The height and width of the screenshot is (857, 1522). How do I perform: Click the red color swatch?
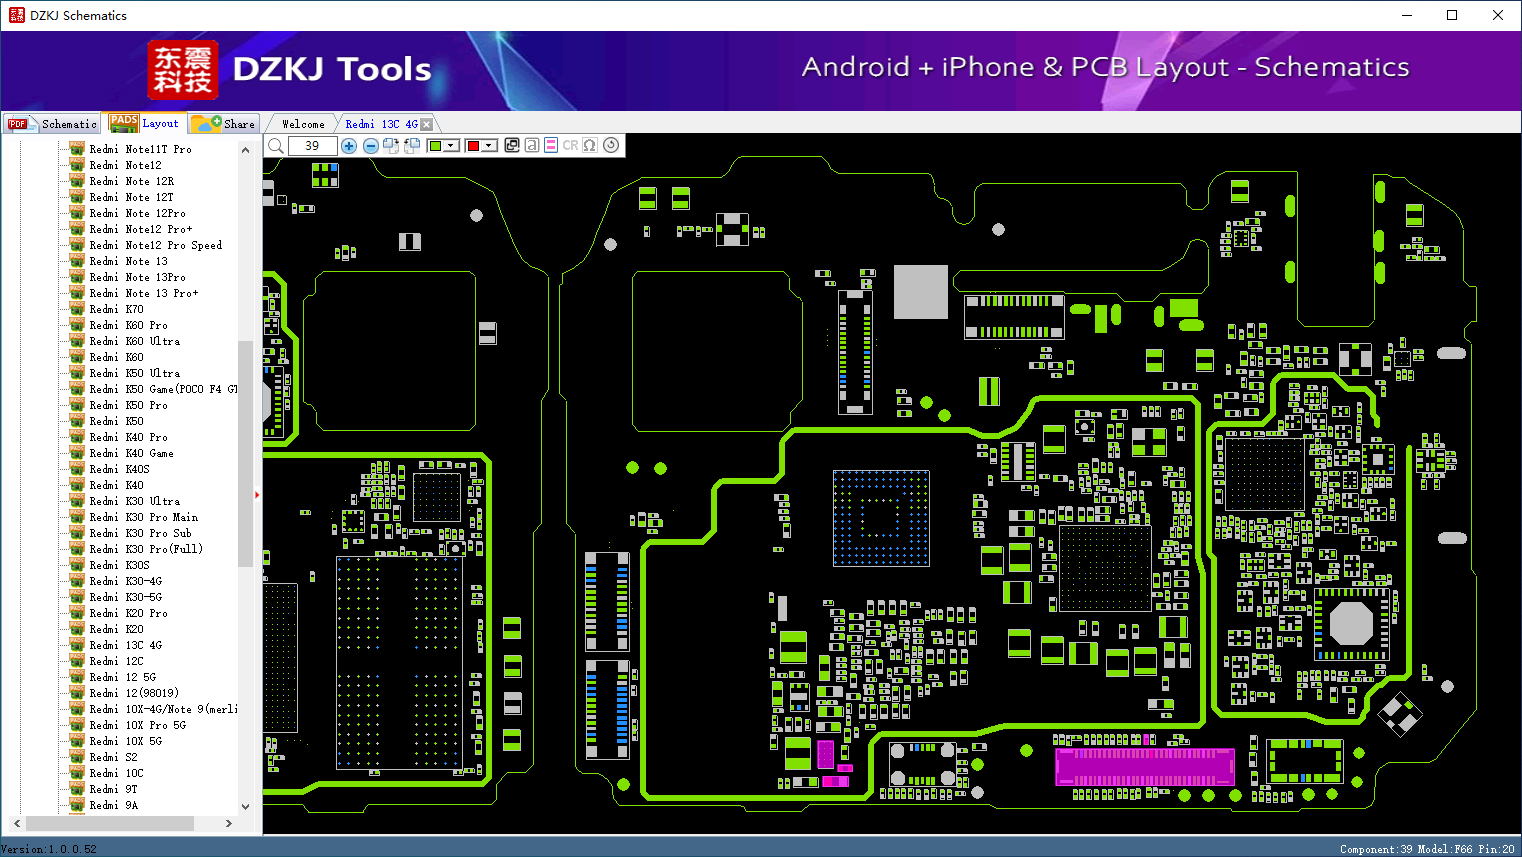pos(473,146)
